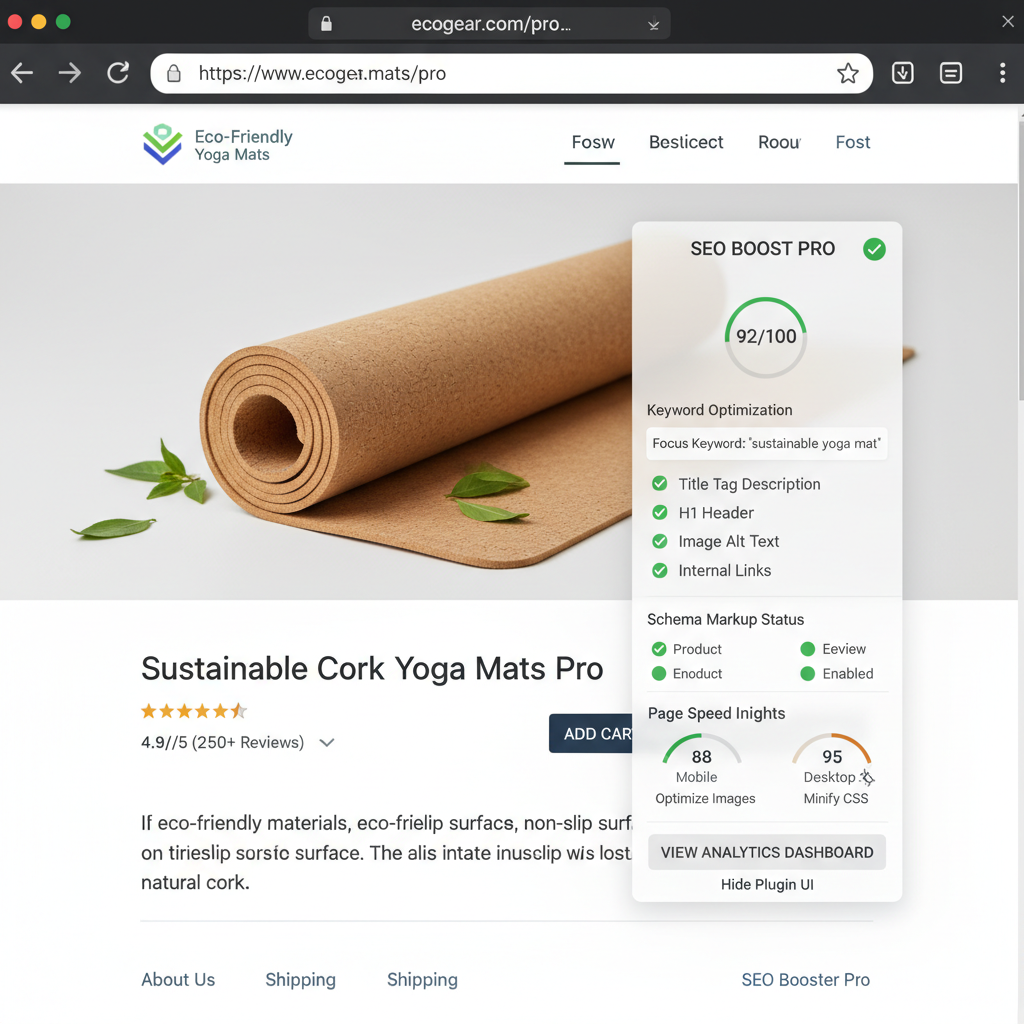Viewport: 1024px width, 1024px height.
Task: Click the address bar URL field
Action: (x=511, y=73)
